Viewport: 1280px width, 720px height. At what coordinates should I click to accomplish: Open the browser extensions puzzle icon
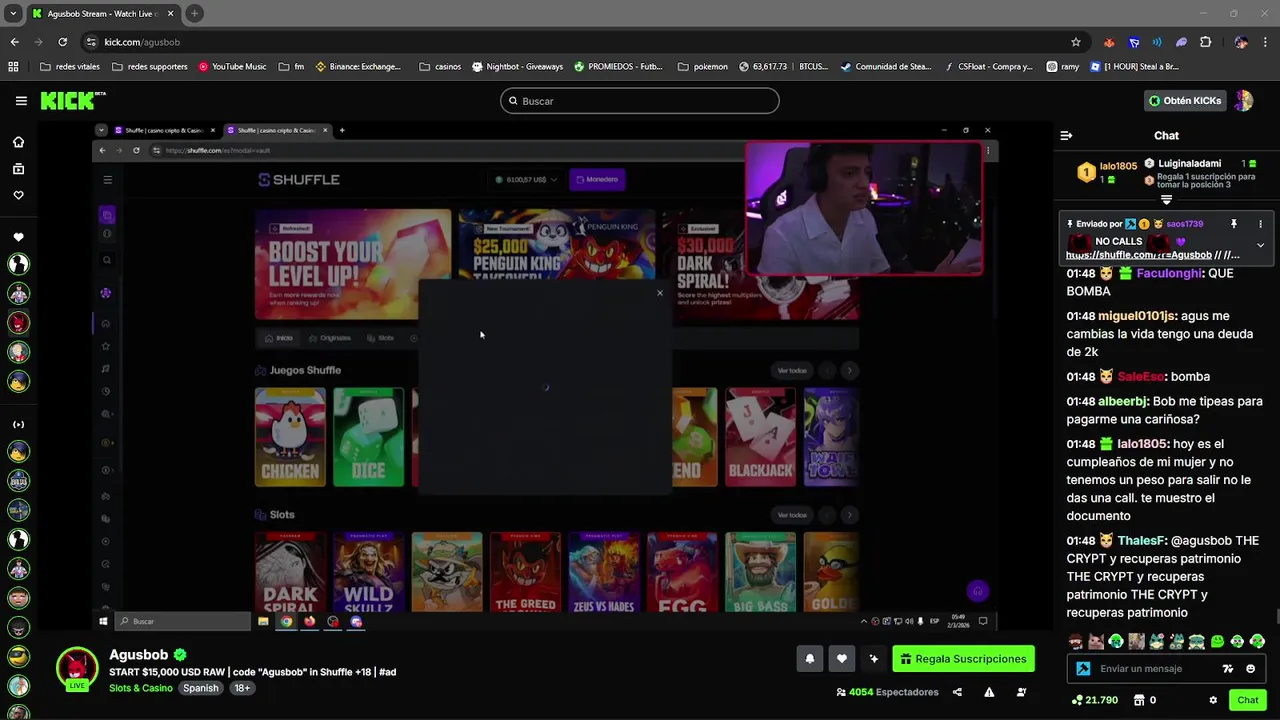tap(1205, 42)
